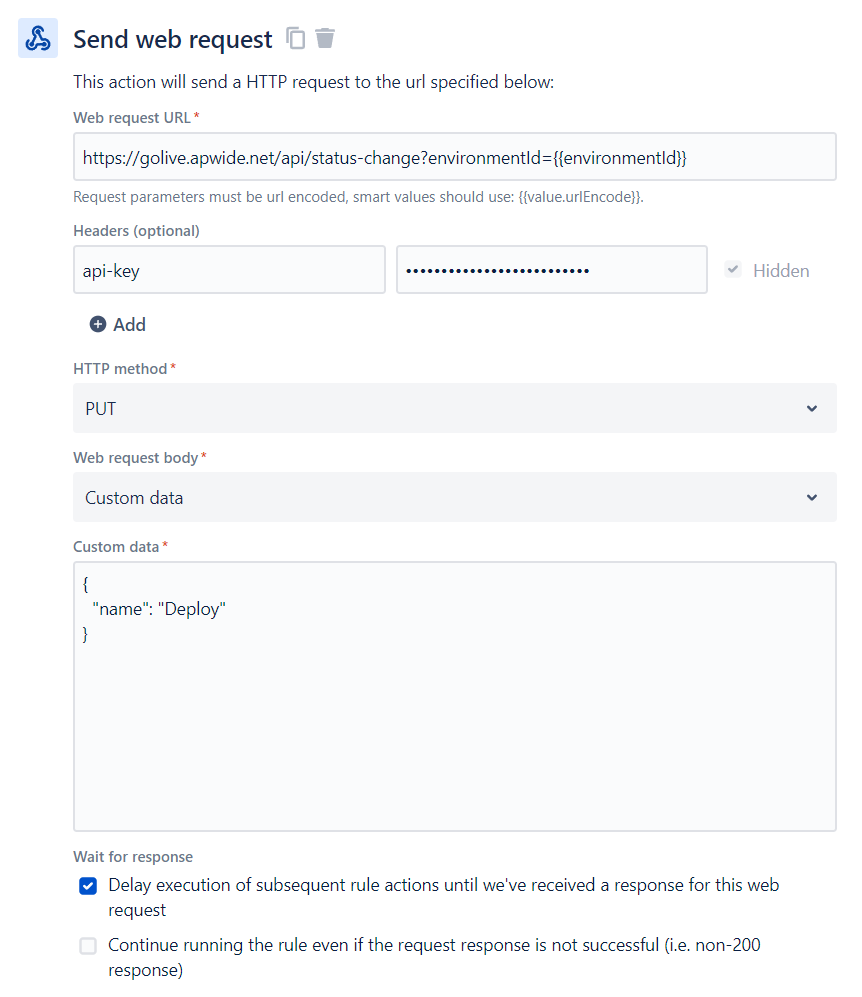This screenshot has width=862, height=997.
Task: Click the webhook icon beside the title
Action: (x=38, y=39)
